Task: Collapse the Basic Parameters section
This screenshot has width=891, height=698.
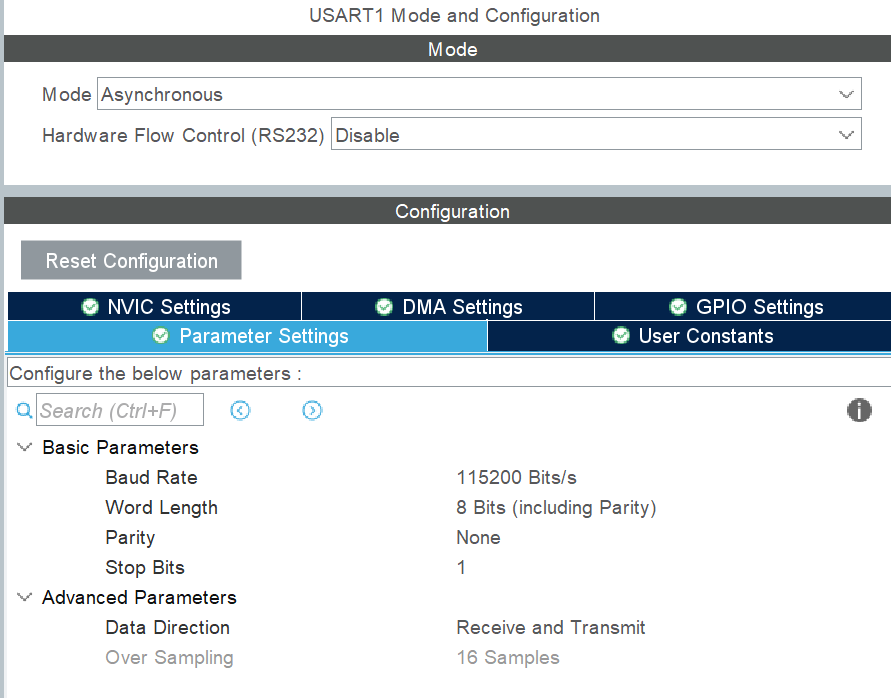Action: [x=24, y=447]
